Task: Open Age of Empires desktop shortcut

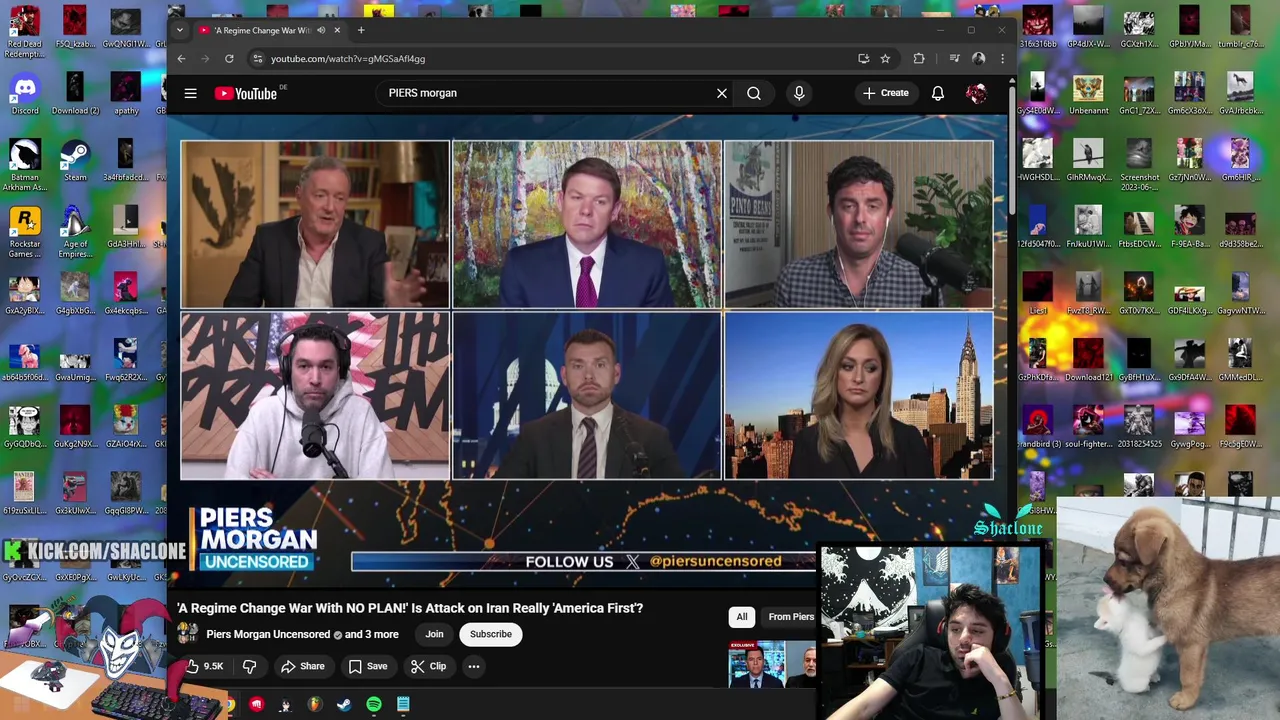Action: pyautogui.click(x=75, y=232)
